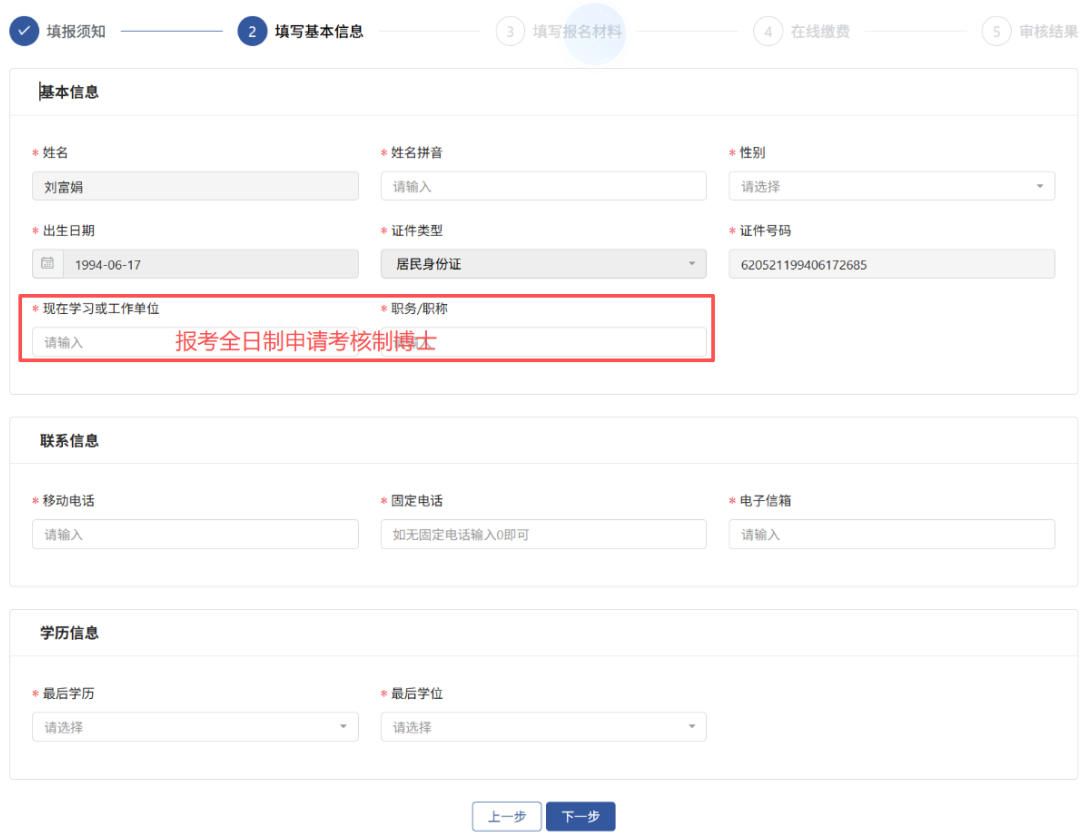
Task: Click the 下一步 button
Action: pos(583,816)
